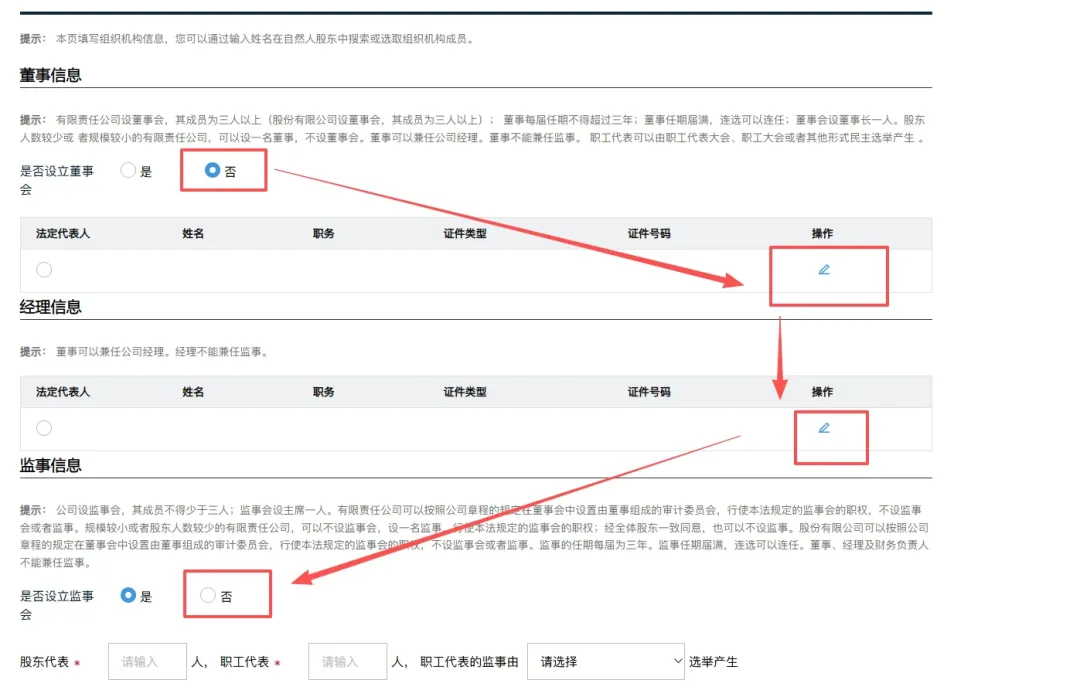Click the 股东代表 input field
Screen dimensions: 1080x697
[x=147, y=661]
